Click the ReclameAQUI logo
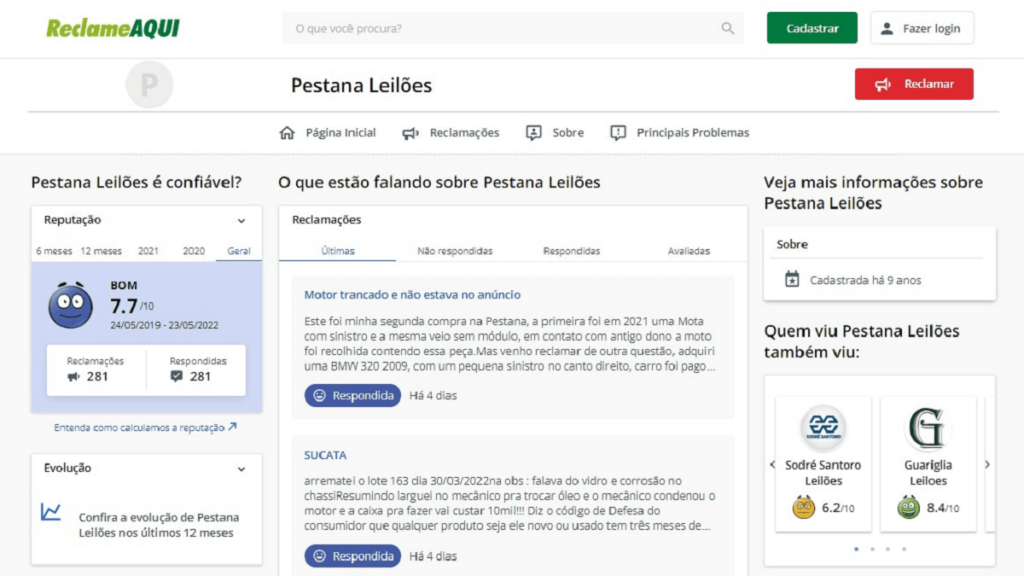The height and width of the screenshot is (576, 1024). point(113,28)
